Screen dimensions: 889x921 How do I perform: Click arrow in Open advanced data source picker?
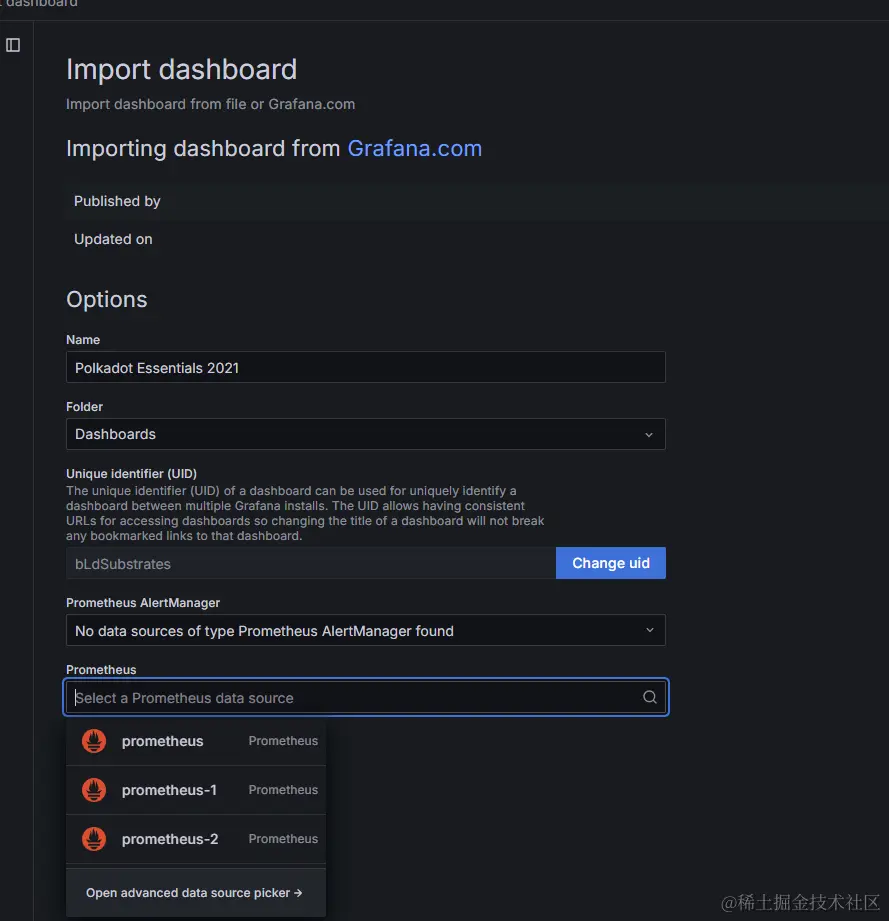click(298, 893)
